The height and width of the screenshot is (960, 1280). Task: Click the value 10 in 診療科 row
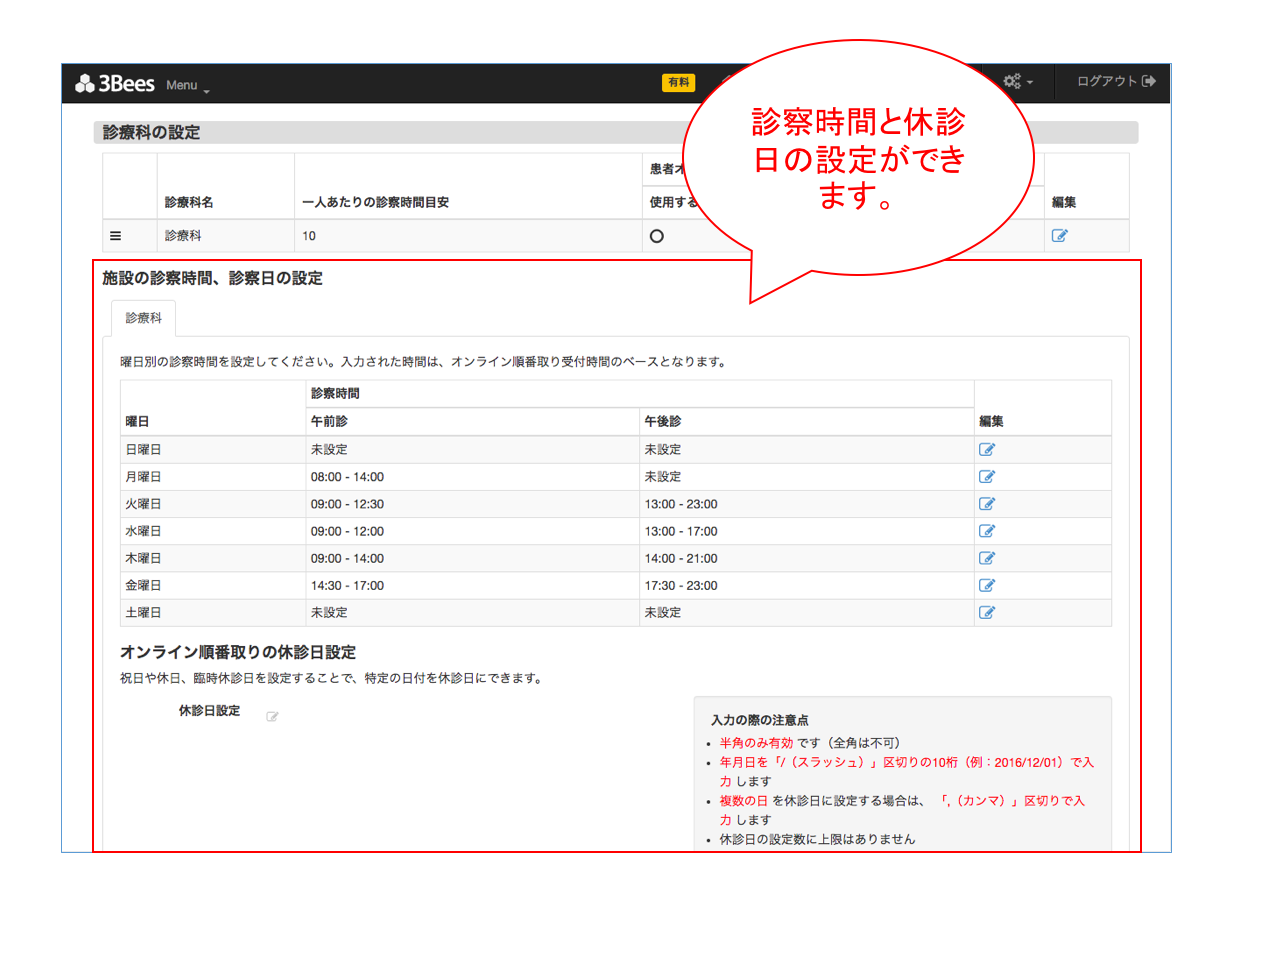pos(309,236)
